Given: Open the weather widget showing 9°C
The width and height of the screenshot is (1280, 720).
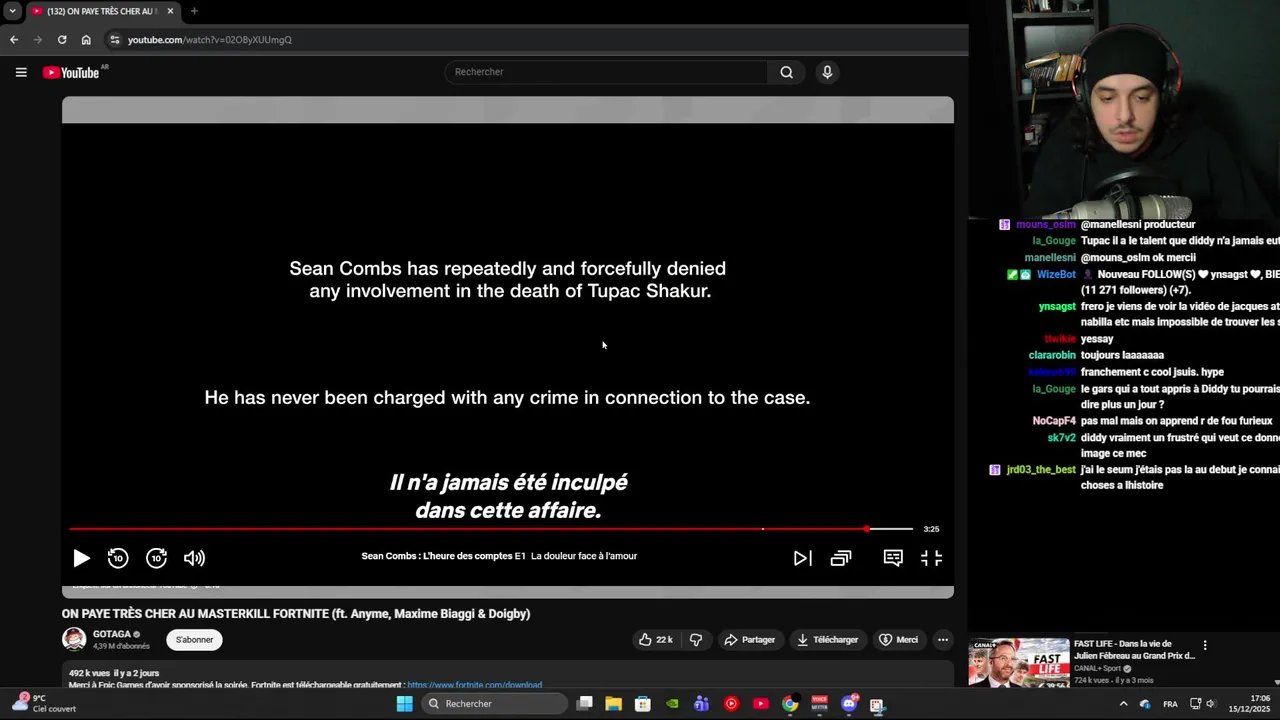Looking at the screenshot, I should coord(45,703).
